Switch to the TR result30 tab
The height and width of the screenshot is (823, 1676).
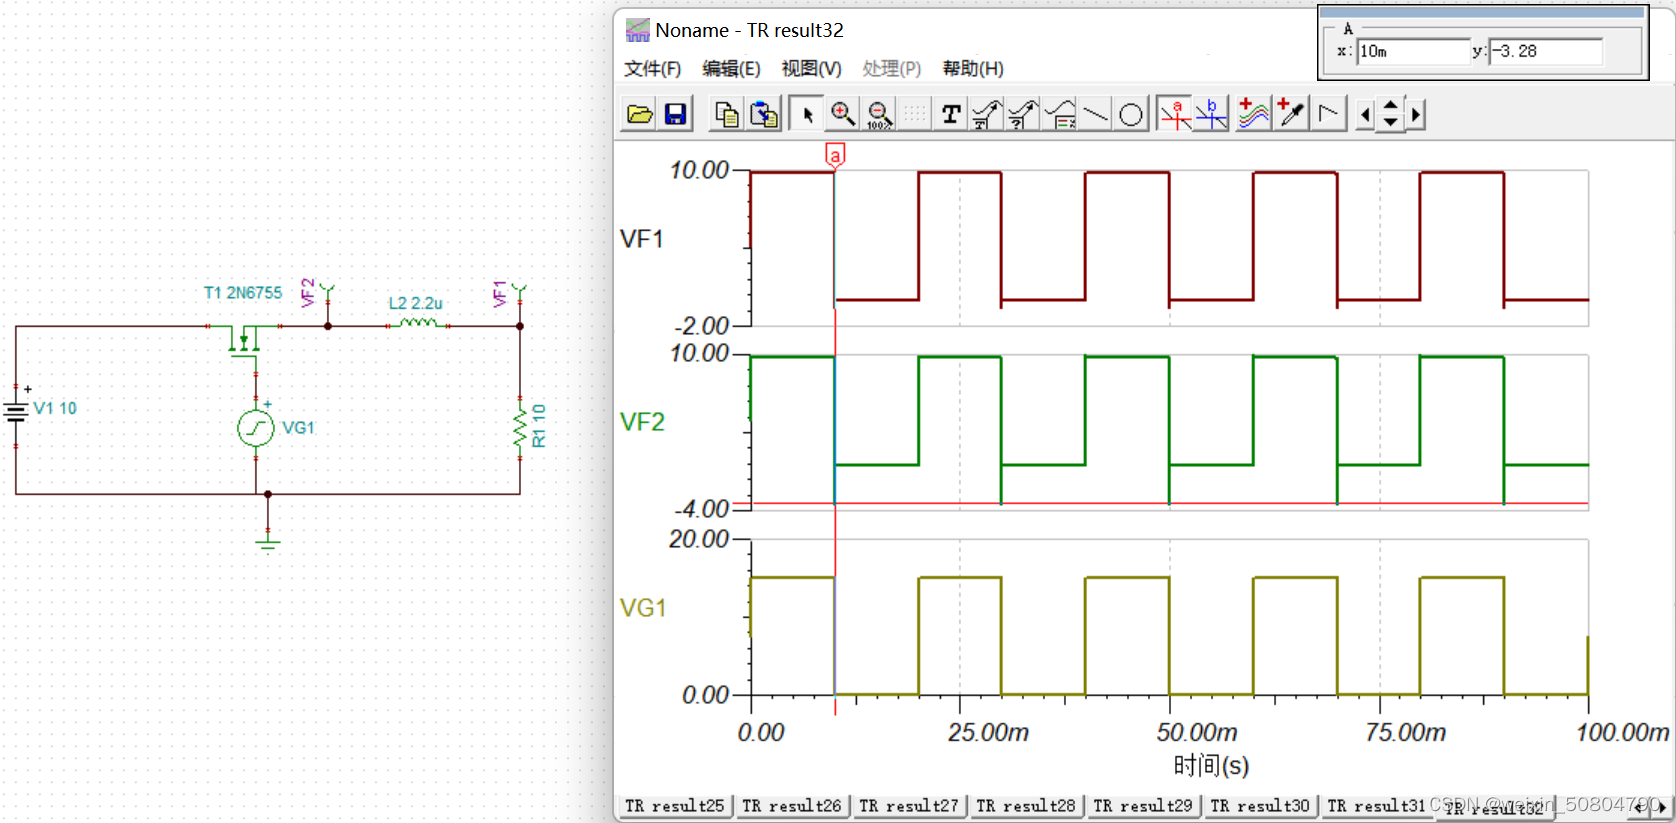click(x=1260, y=806)
